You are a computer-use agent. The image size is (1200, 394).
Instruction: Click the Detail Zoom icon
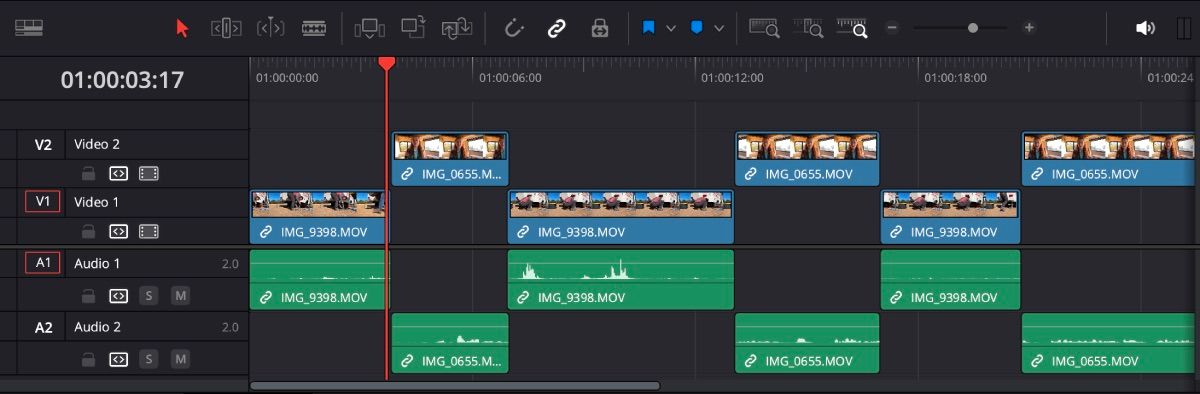808,28
